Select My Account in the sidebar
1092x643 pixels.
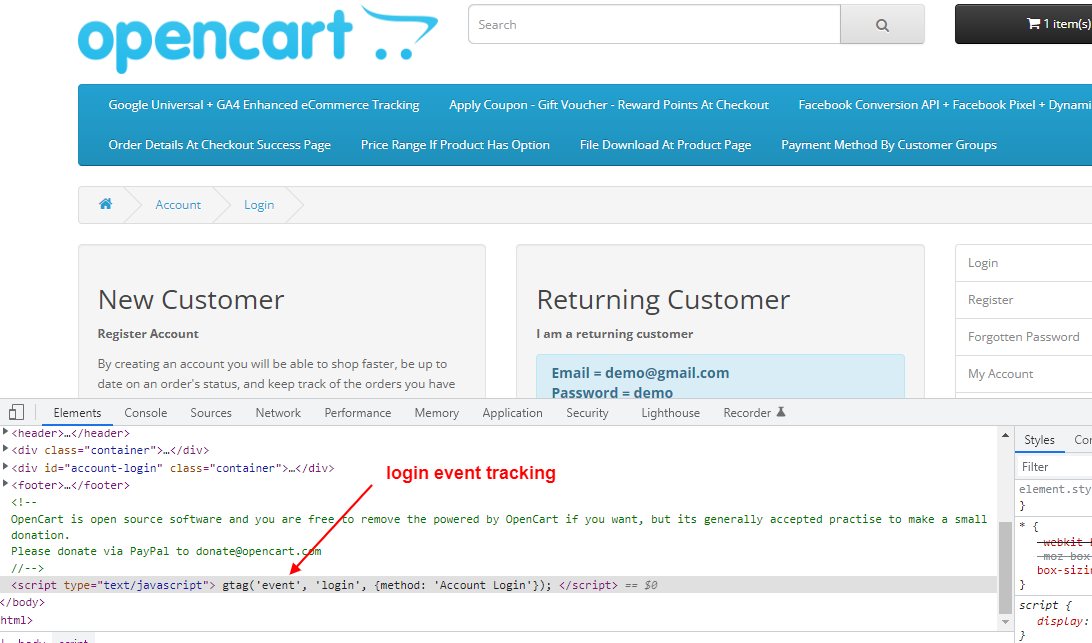1023,374
